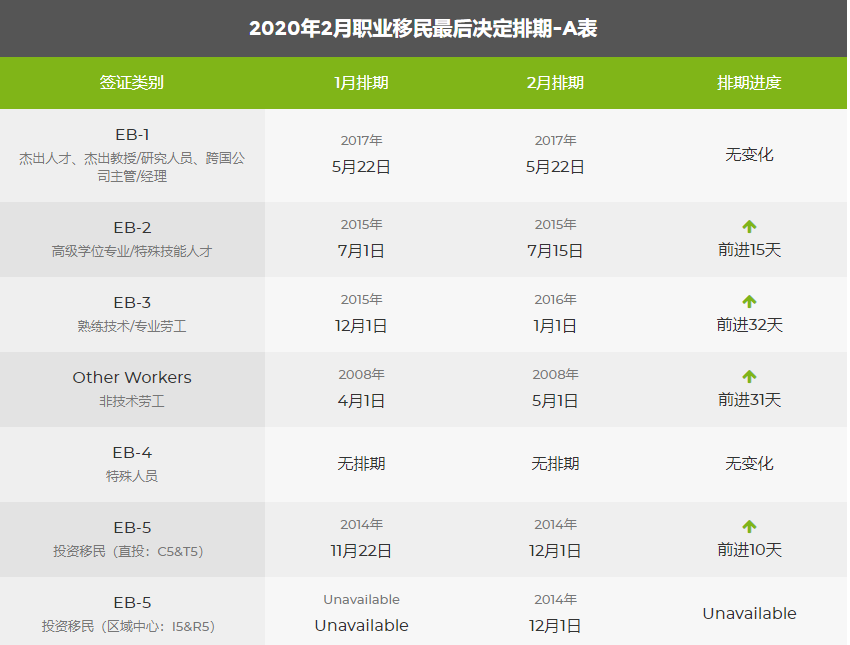Toggle the Unavailable status for EB-5 区域中心

(749, 614)
